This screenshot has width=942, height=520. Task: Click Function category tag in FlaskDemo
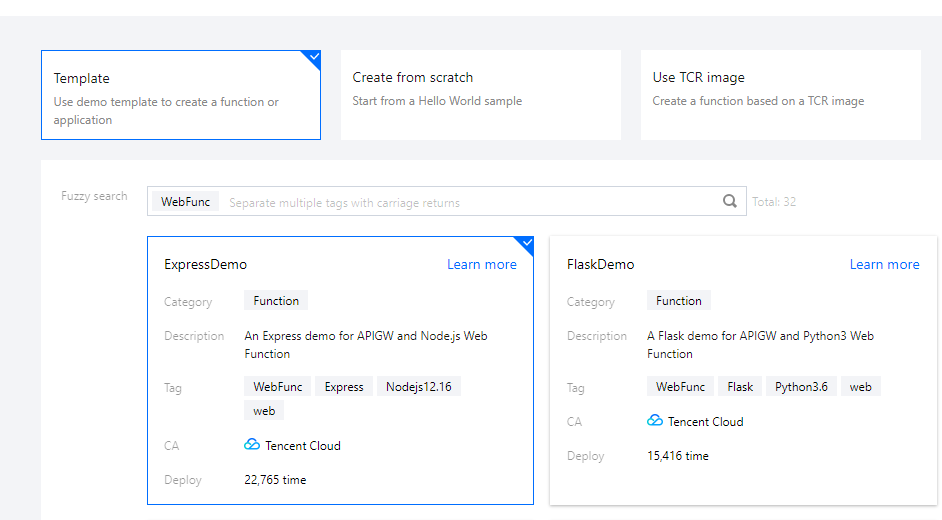tap(679, 301)
